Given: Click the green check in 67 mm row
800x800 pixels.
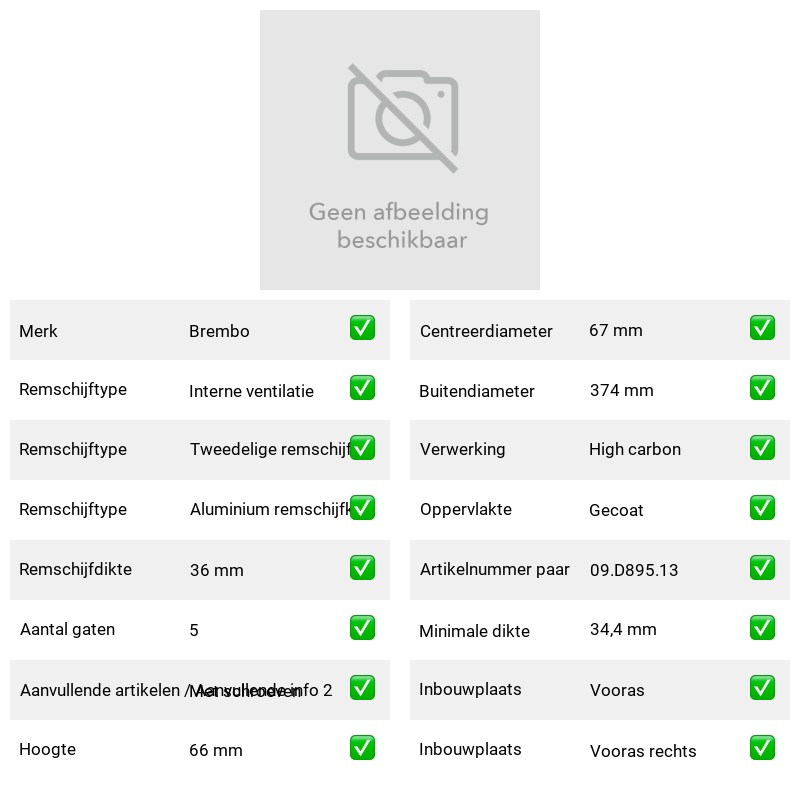Looking at the screenshot, I should [x=762, y=328].
